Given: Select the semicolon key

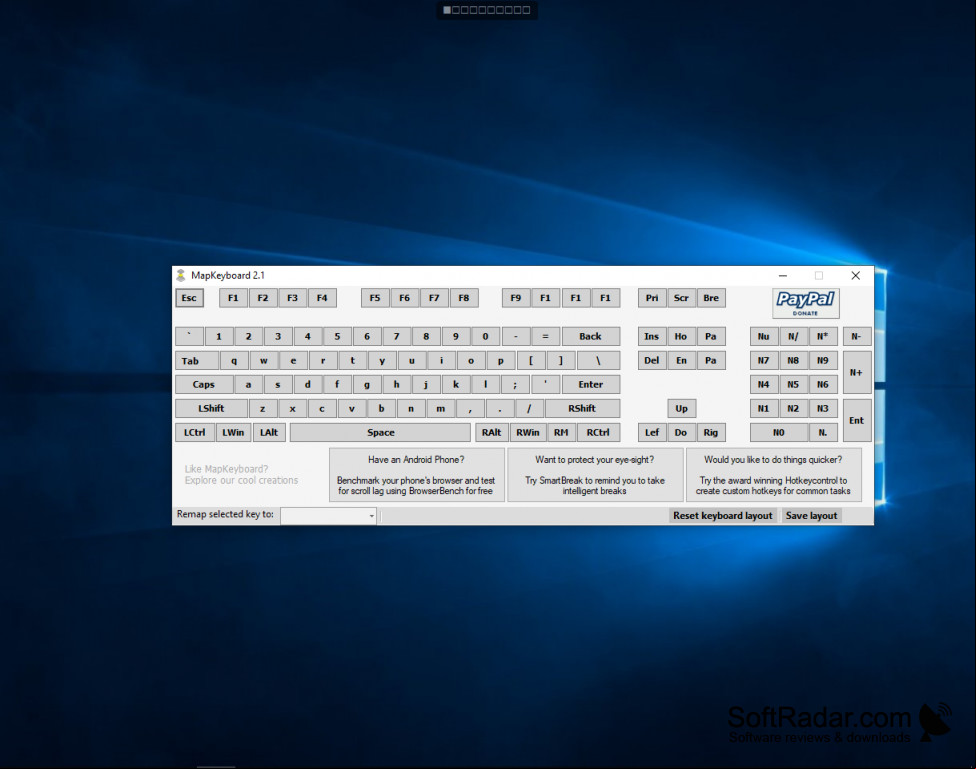Looking at the screenshot, I should click(515, 384).
